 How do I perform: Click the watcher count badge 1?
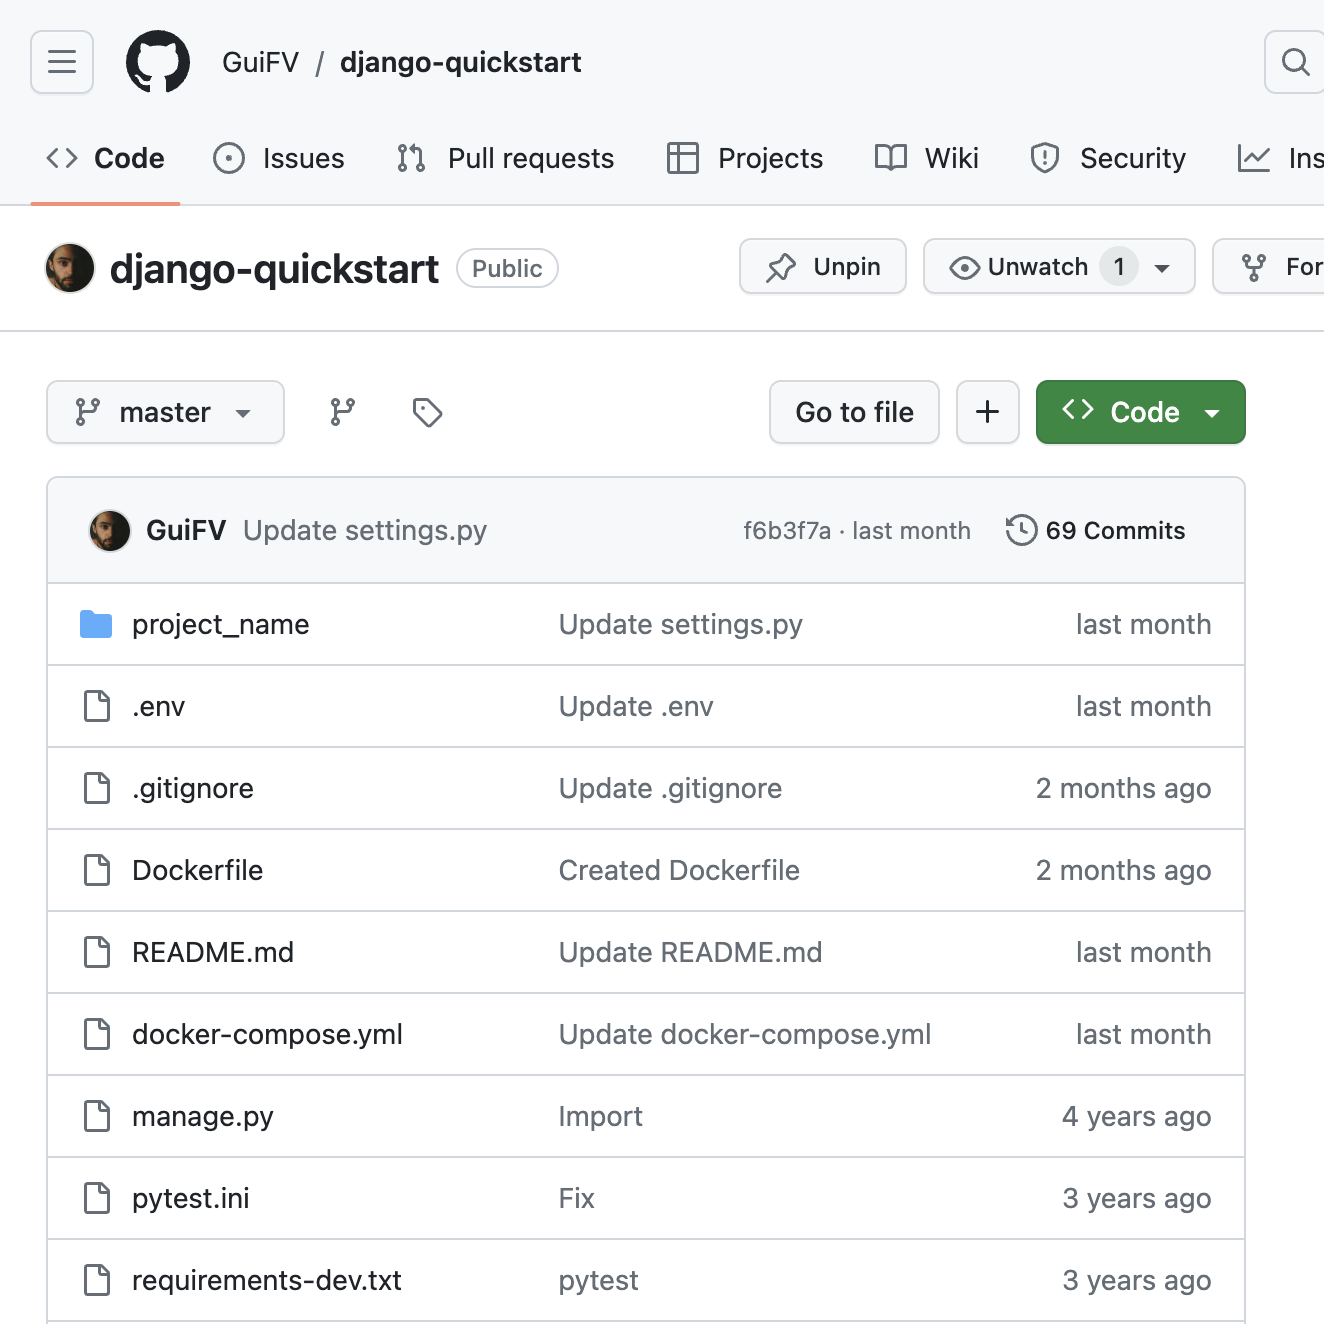point(1119,266)
